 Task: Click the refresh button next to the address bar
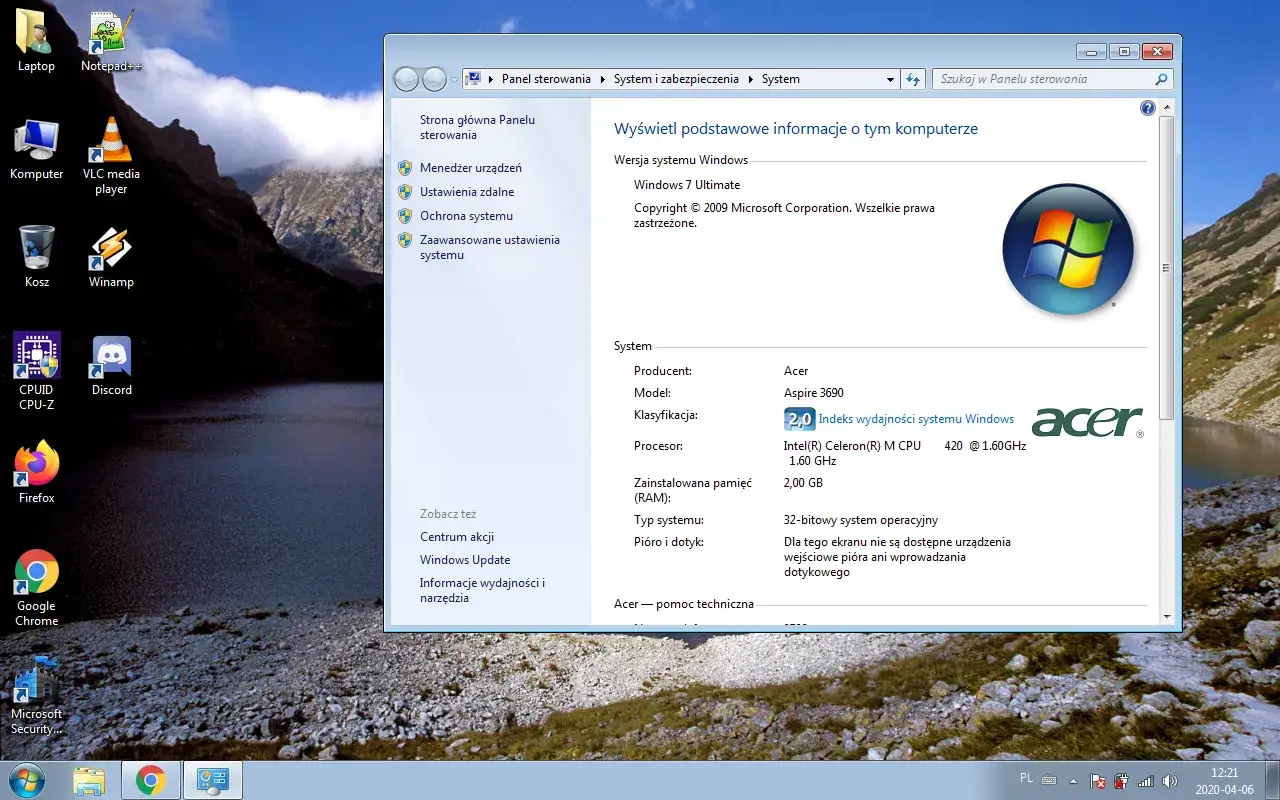[912, 79]
